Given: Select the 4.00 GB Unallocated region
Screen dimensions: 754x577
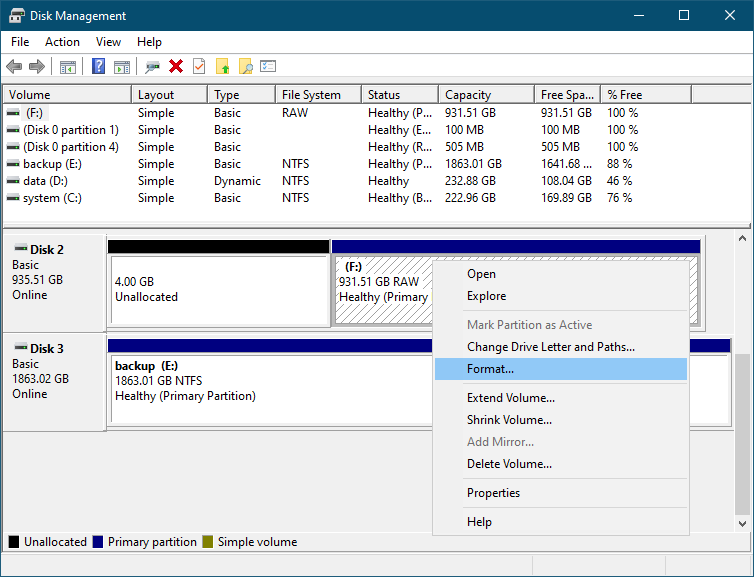Looking at the screenshot, I should [x=219, y=283].
